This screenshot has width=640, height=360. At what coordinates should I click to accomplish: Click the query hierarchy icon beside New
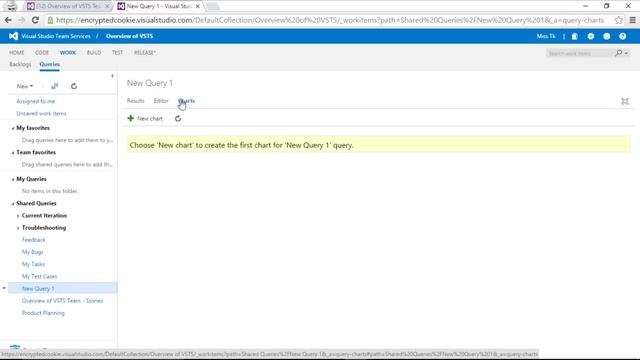click(55, 86)
